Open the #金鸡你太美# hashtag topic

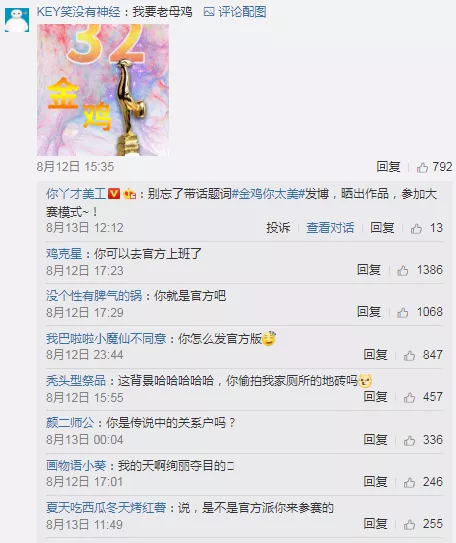point(268,194)
